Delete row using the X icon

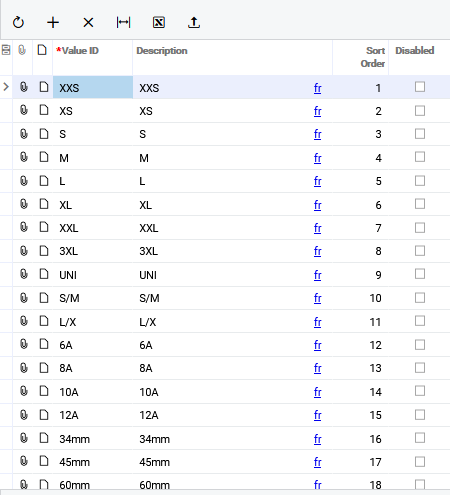(x=88, y=23)
